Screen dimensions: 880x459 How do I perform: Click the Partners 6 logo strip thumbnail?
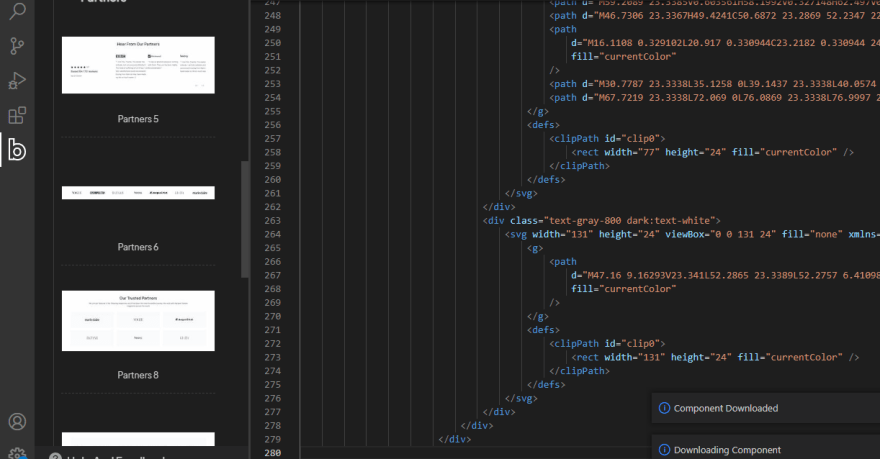pyautogui.click(x=138, y=192)
